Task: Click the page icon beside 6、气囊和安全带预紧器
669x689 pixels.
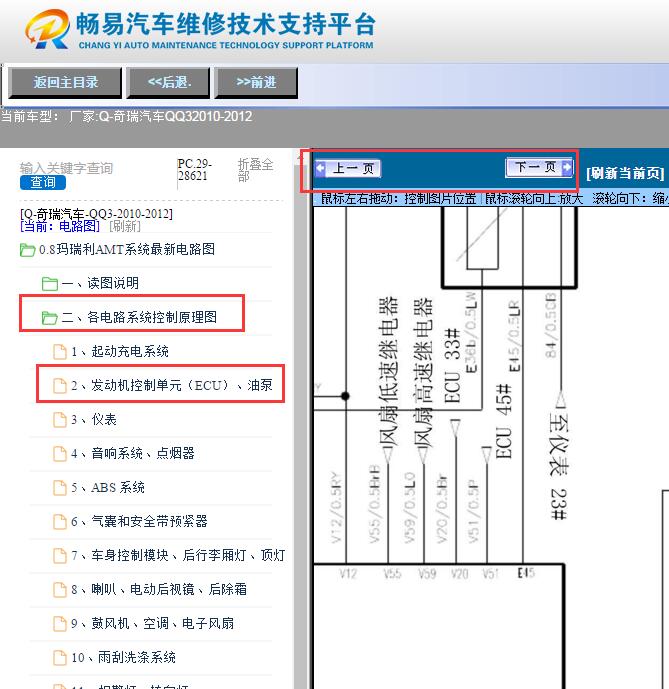Action: tap(60, 522)
